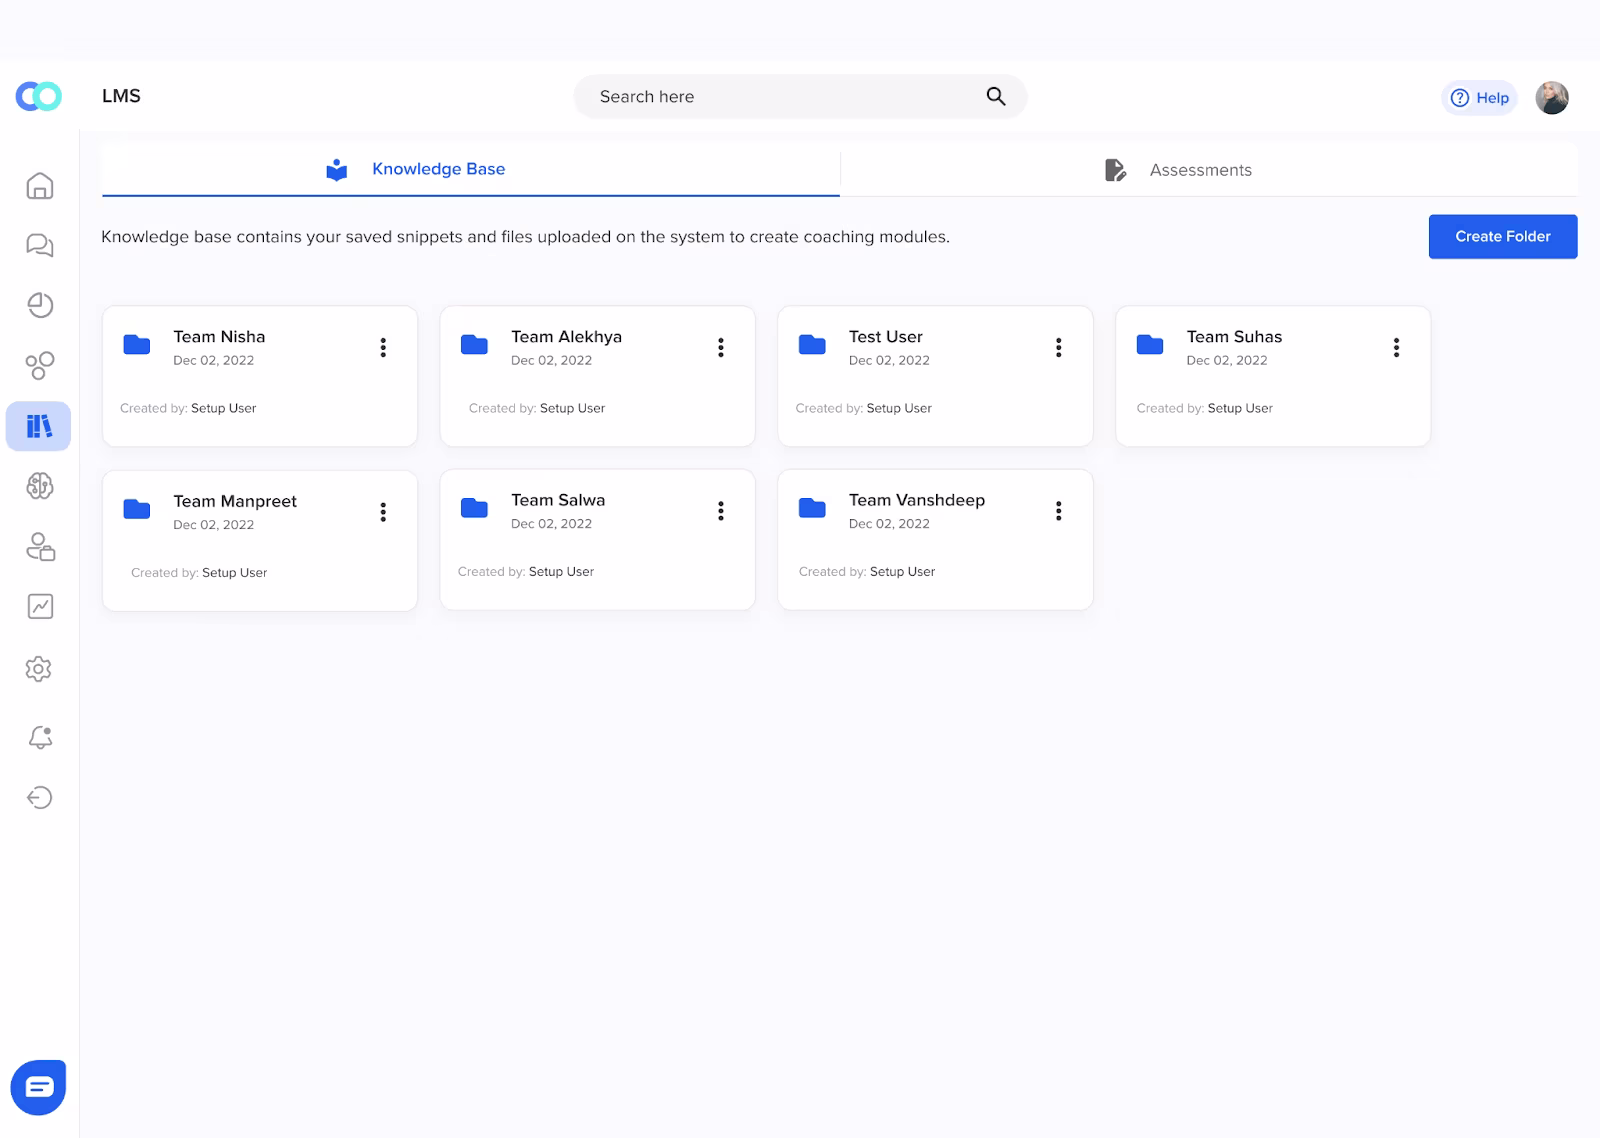Open the Team Manpreet folder title
1600x1138 pixels.
click(235, 501)
